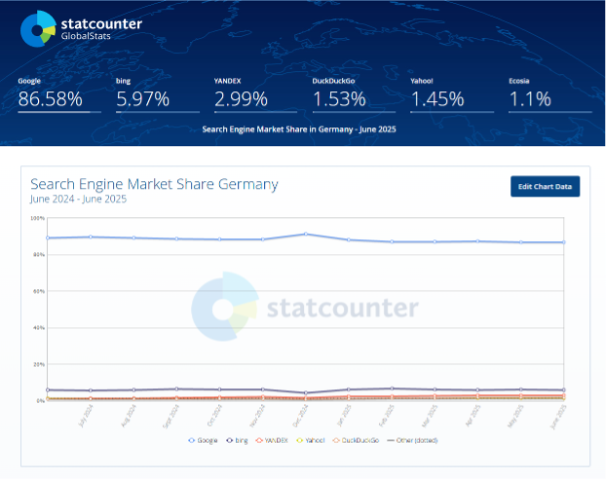Toggle the Google legend marker
The height and width of the screenshot is (480, 606).
tap(191, 440)
